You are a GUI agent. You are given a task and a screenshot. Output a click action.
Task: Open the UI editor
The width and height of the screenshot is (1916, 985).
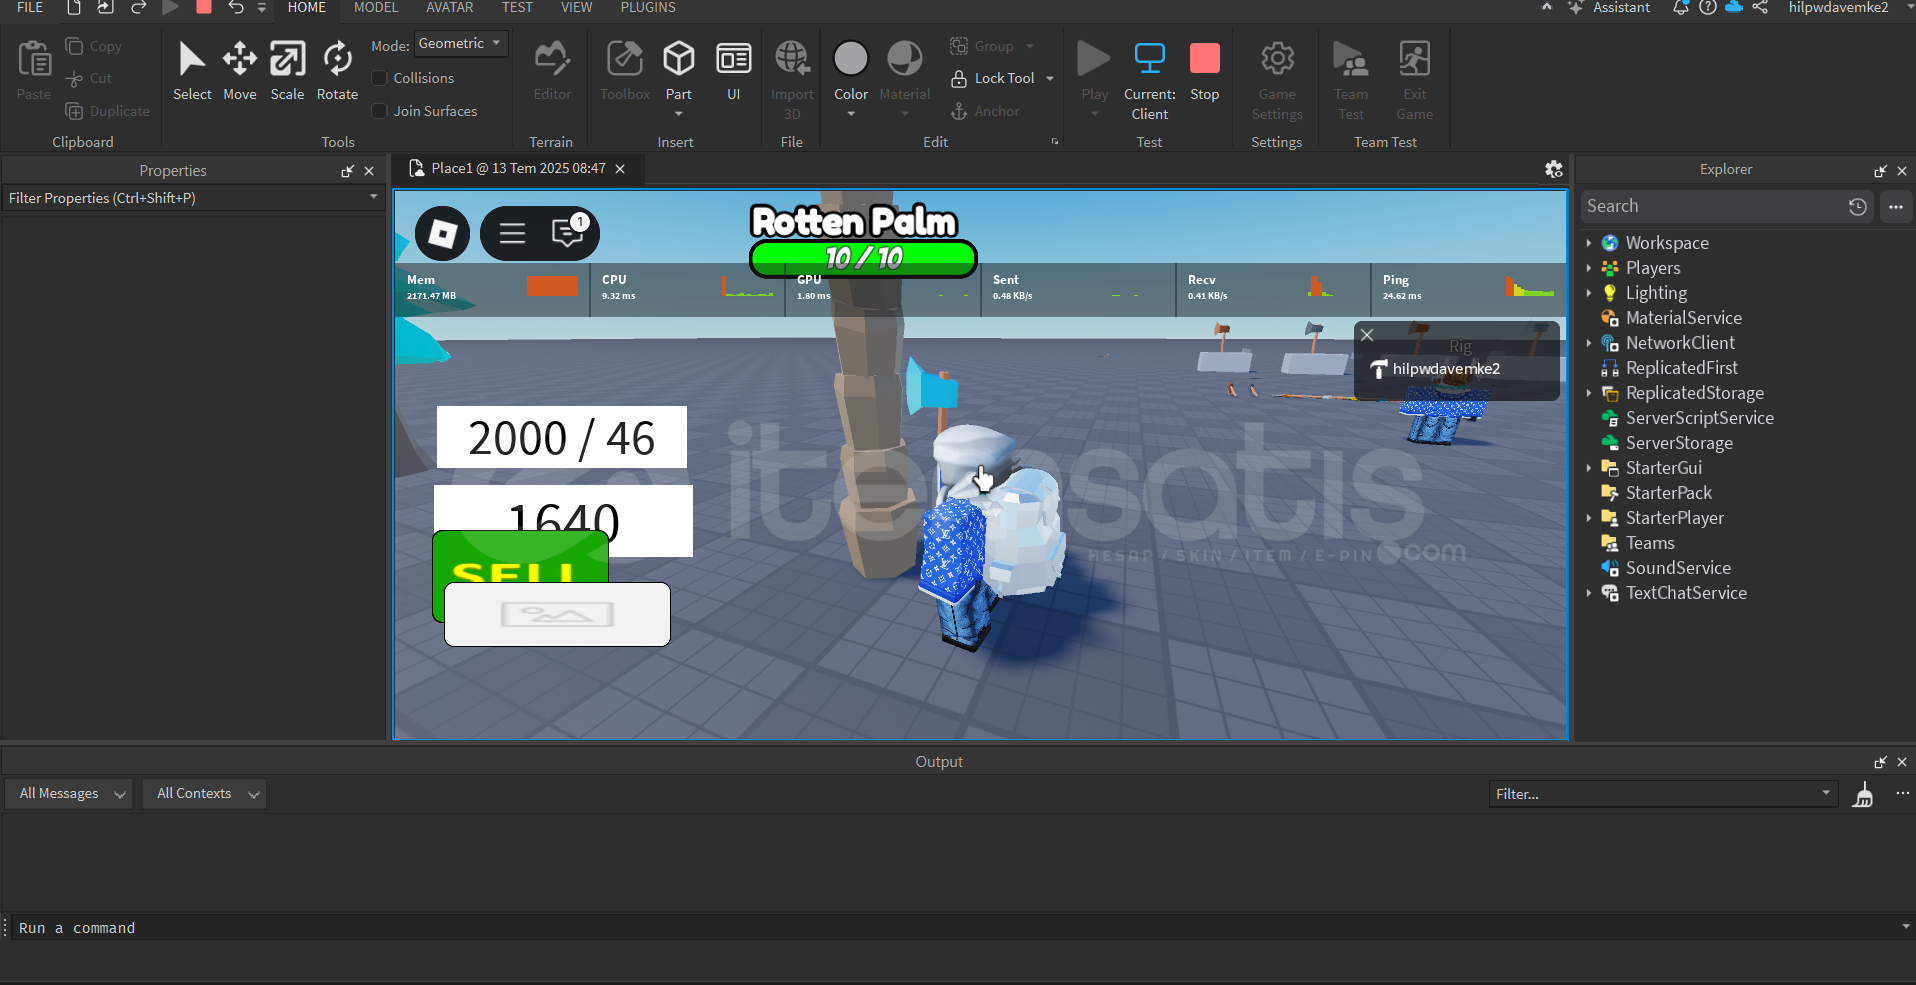734,70
